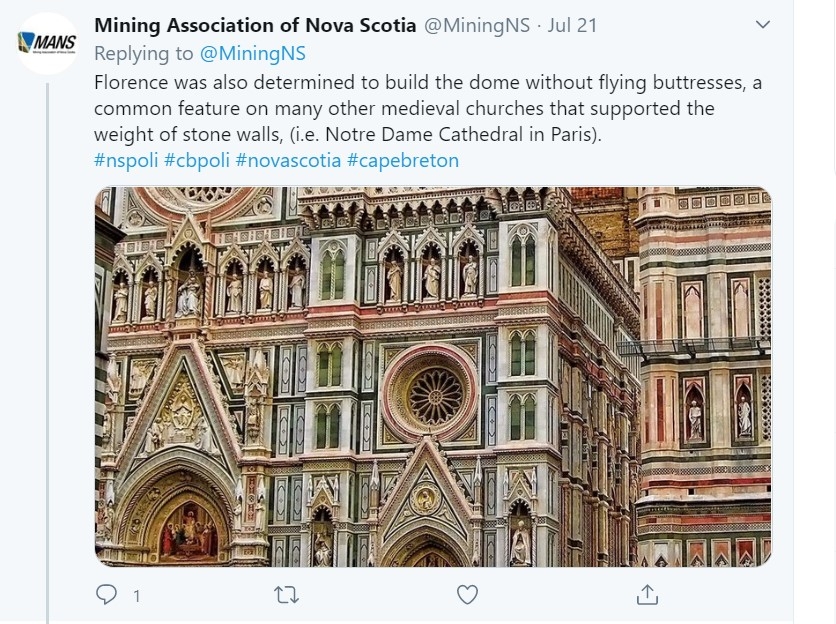Open the Jul 21 timestamp link
Image resolution: width=836 pixels, height=624 pixels.
[571, 25]
